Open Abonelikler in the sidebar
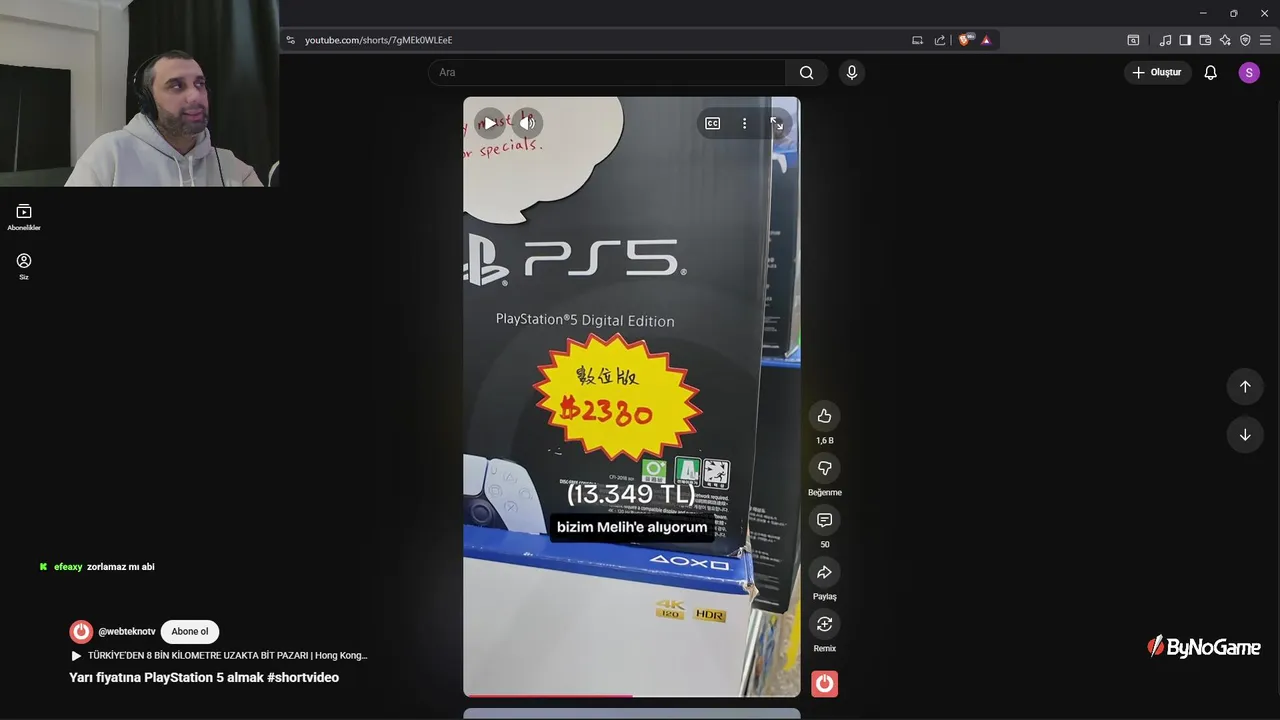This screenshot has width=1280, height=720. [x=24, y=217]
